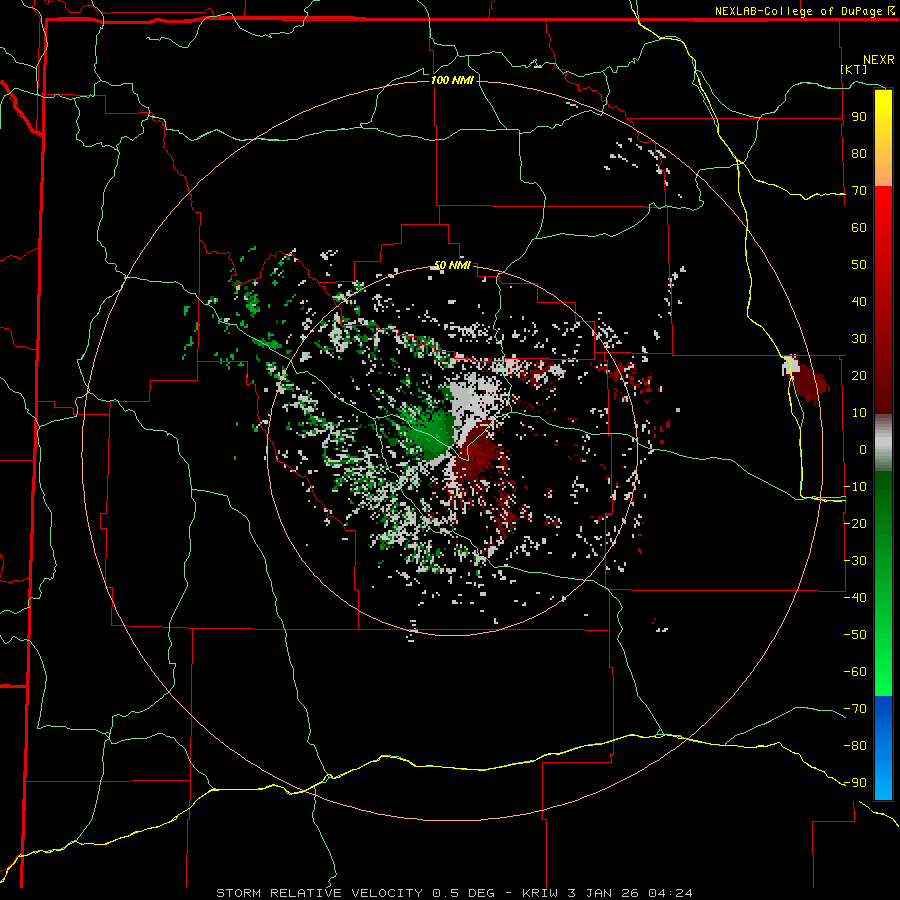Click the isolated red velocity patch at eastern edge
The height and width of the screenshot is (900, 900).
[x=809, y=382]
